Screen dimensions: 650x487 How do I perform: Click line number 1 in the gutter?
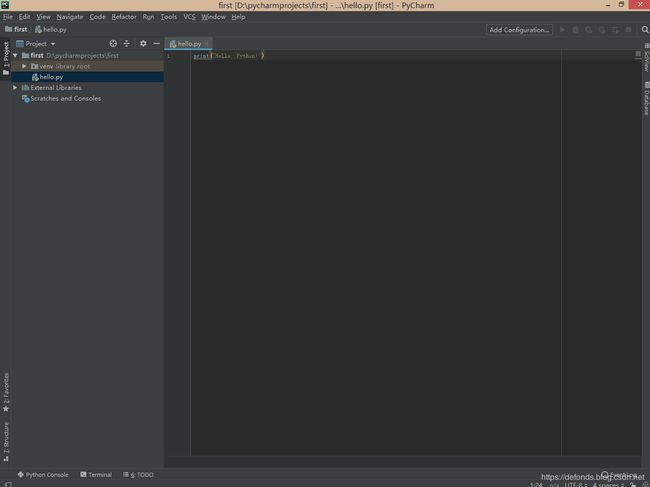(x=168, y=56)
